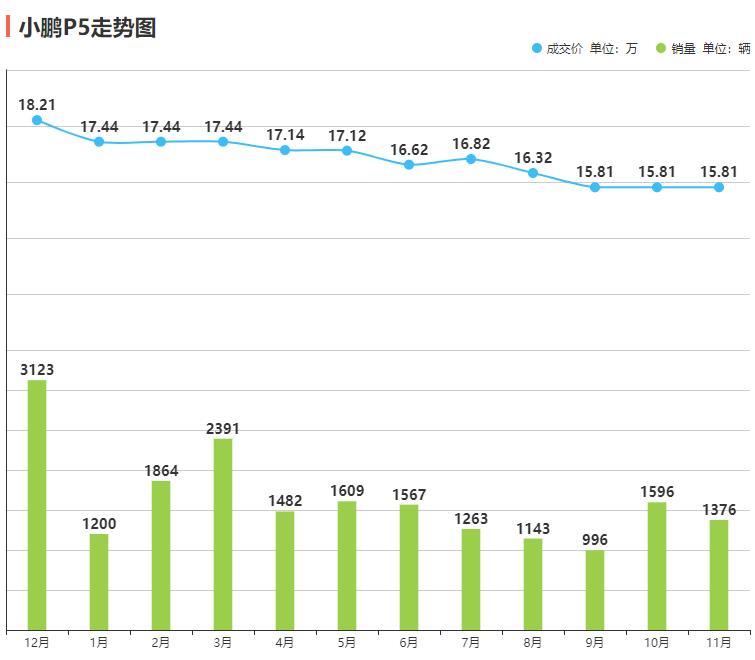The image size is (755, 660).
Task: Click the 996 value label
Action: (x=595, y=540)
